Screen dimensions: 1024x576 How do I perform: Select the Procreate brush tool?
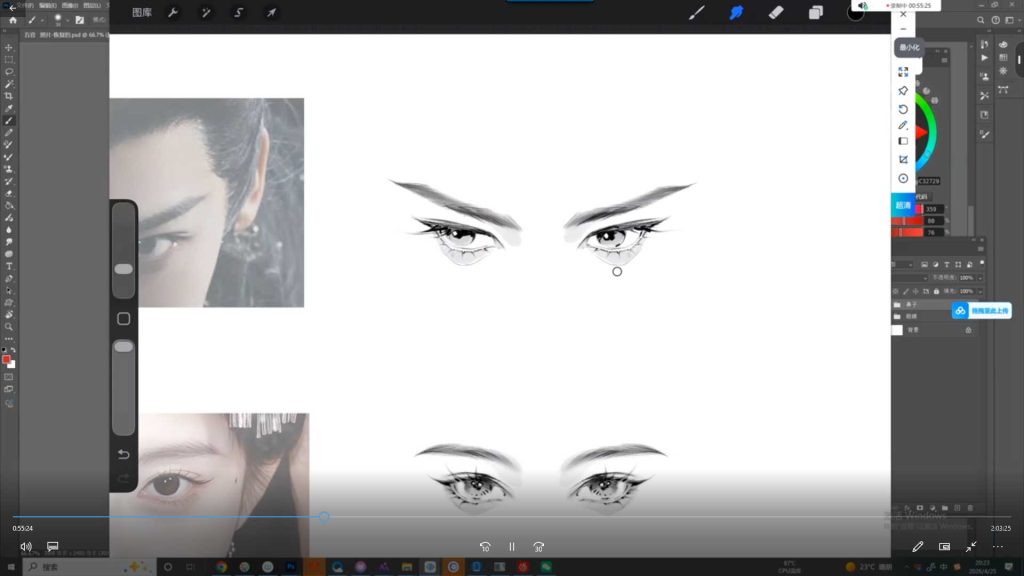[x=696, y=12]
